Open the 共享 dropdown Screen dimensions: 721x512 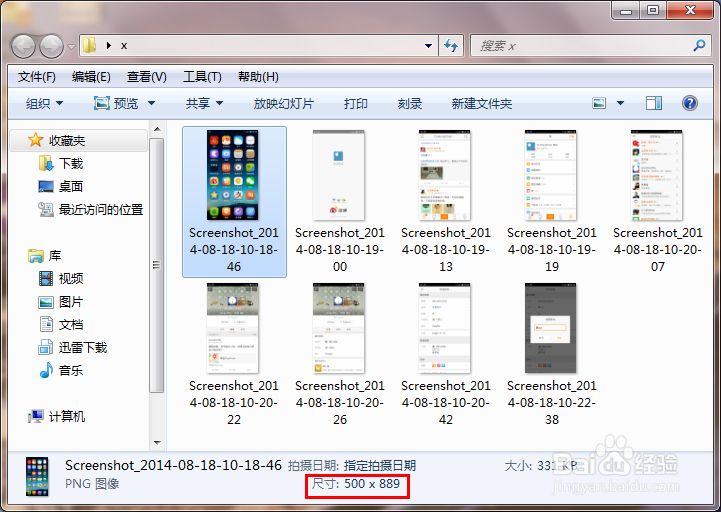(x=204, y=104)
